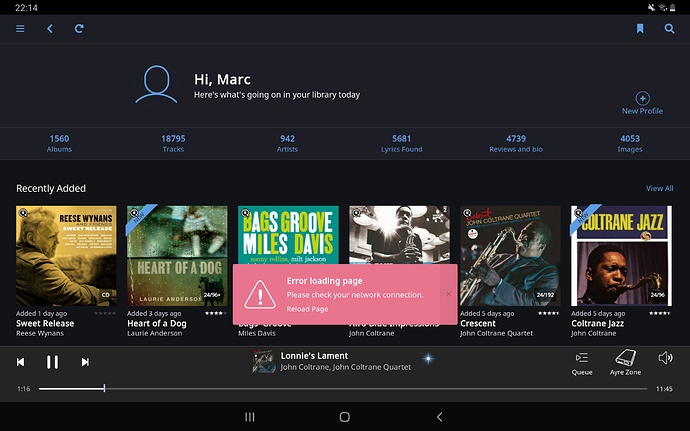The width and height of the screenshot is (690, 431).
Task: Open the 1560 Albums statistic
Action: point(59,144)
